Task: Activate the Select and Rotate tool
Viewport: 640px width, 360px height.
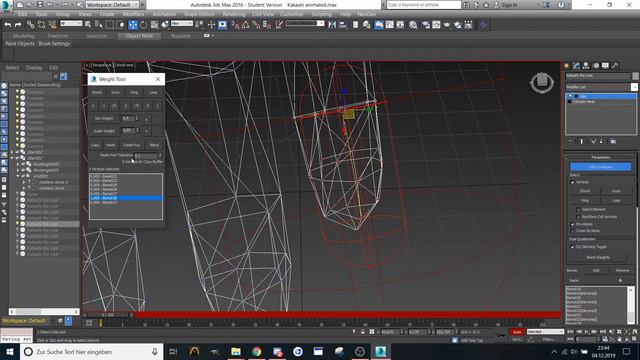Action: 144,25
